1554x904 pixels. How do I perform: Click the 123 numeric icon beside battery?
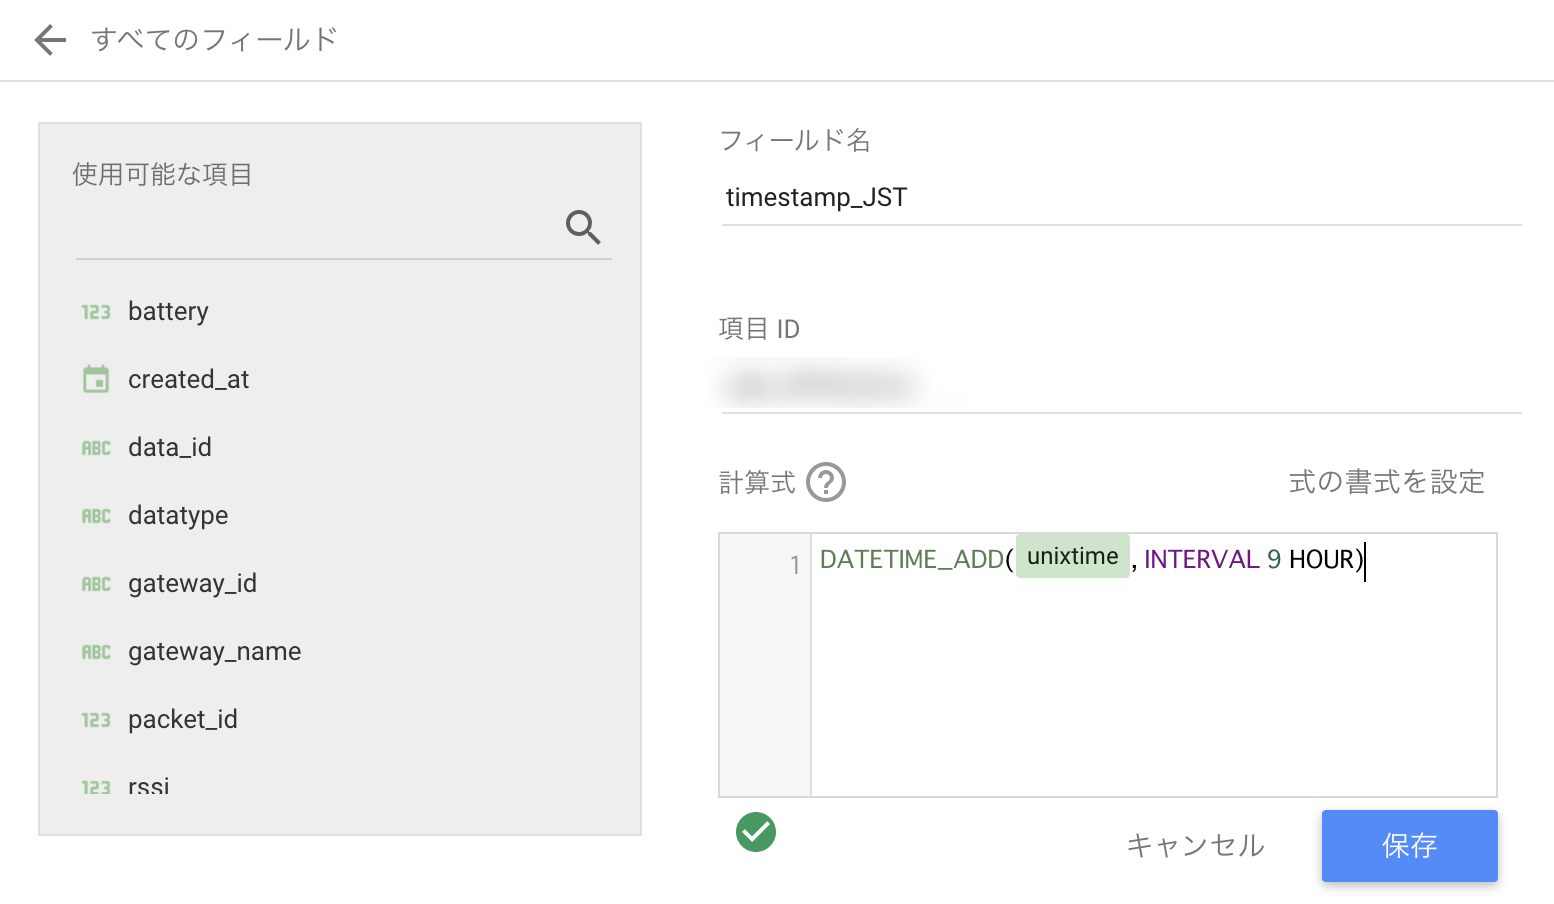(x=95, y=311)
